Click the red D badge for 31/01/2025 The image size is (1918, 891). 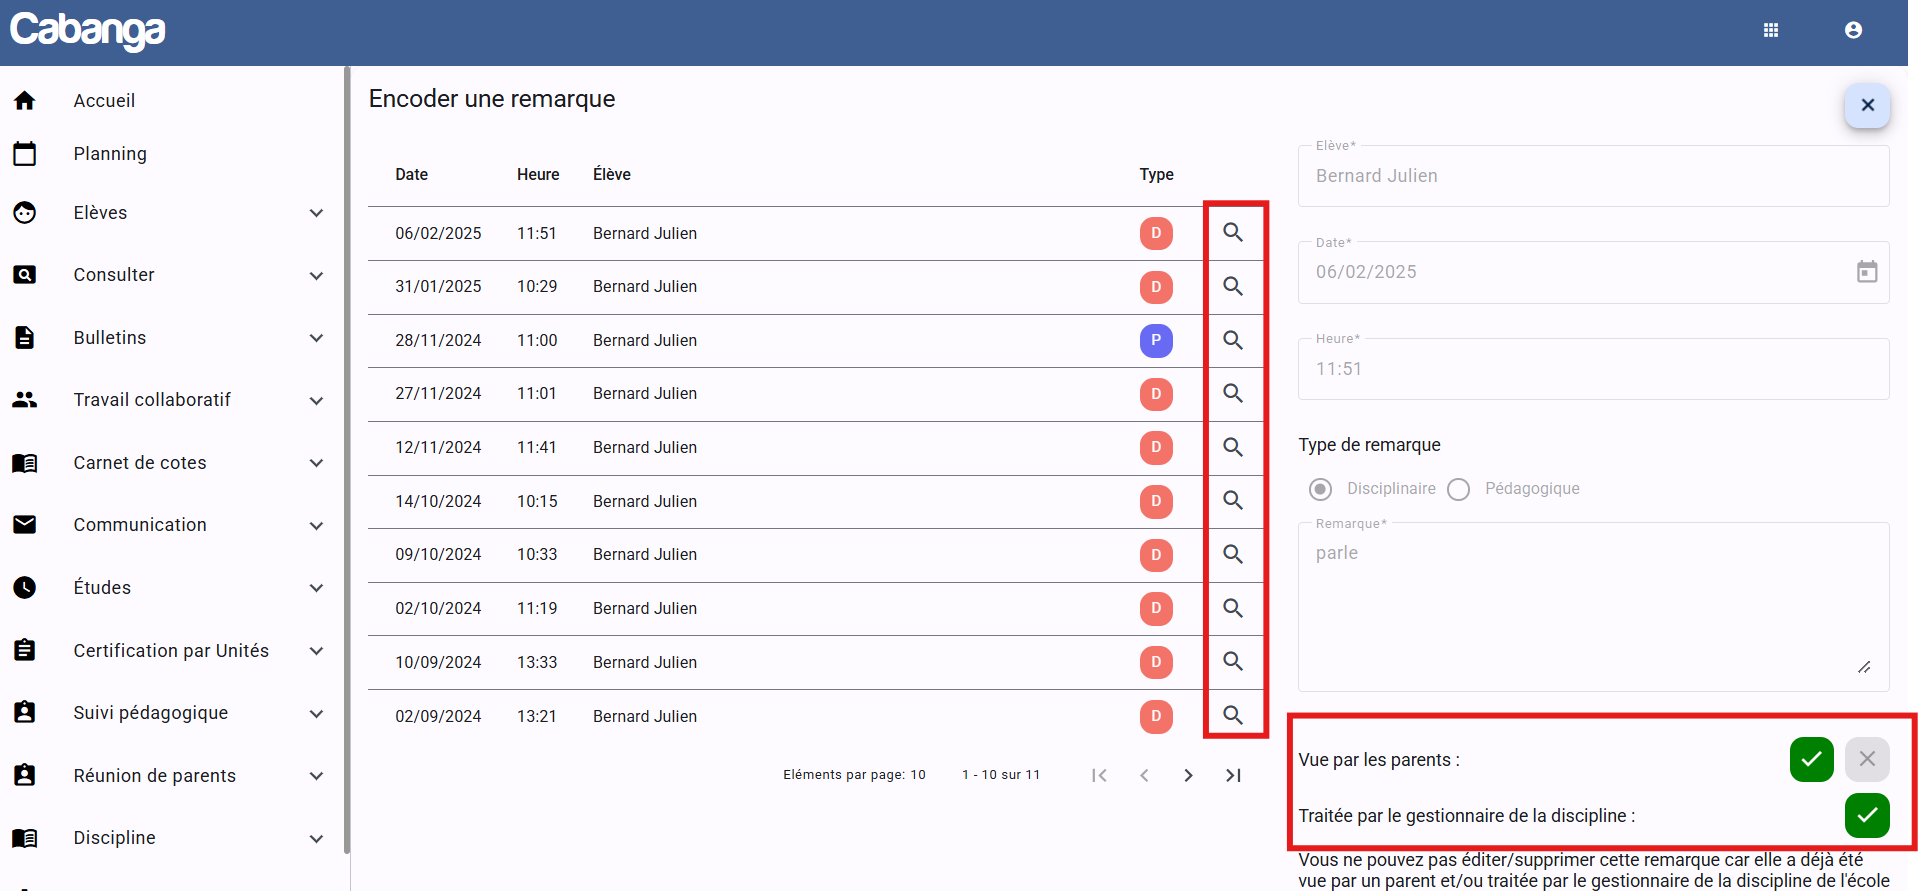pyautogui.click(x=1156, y=287)
